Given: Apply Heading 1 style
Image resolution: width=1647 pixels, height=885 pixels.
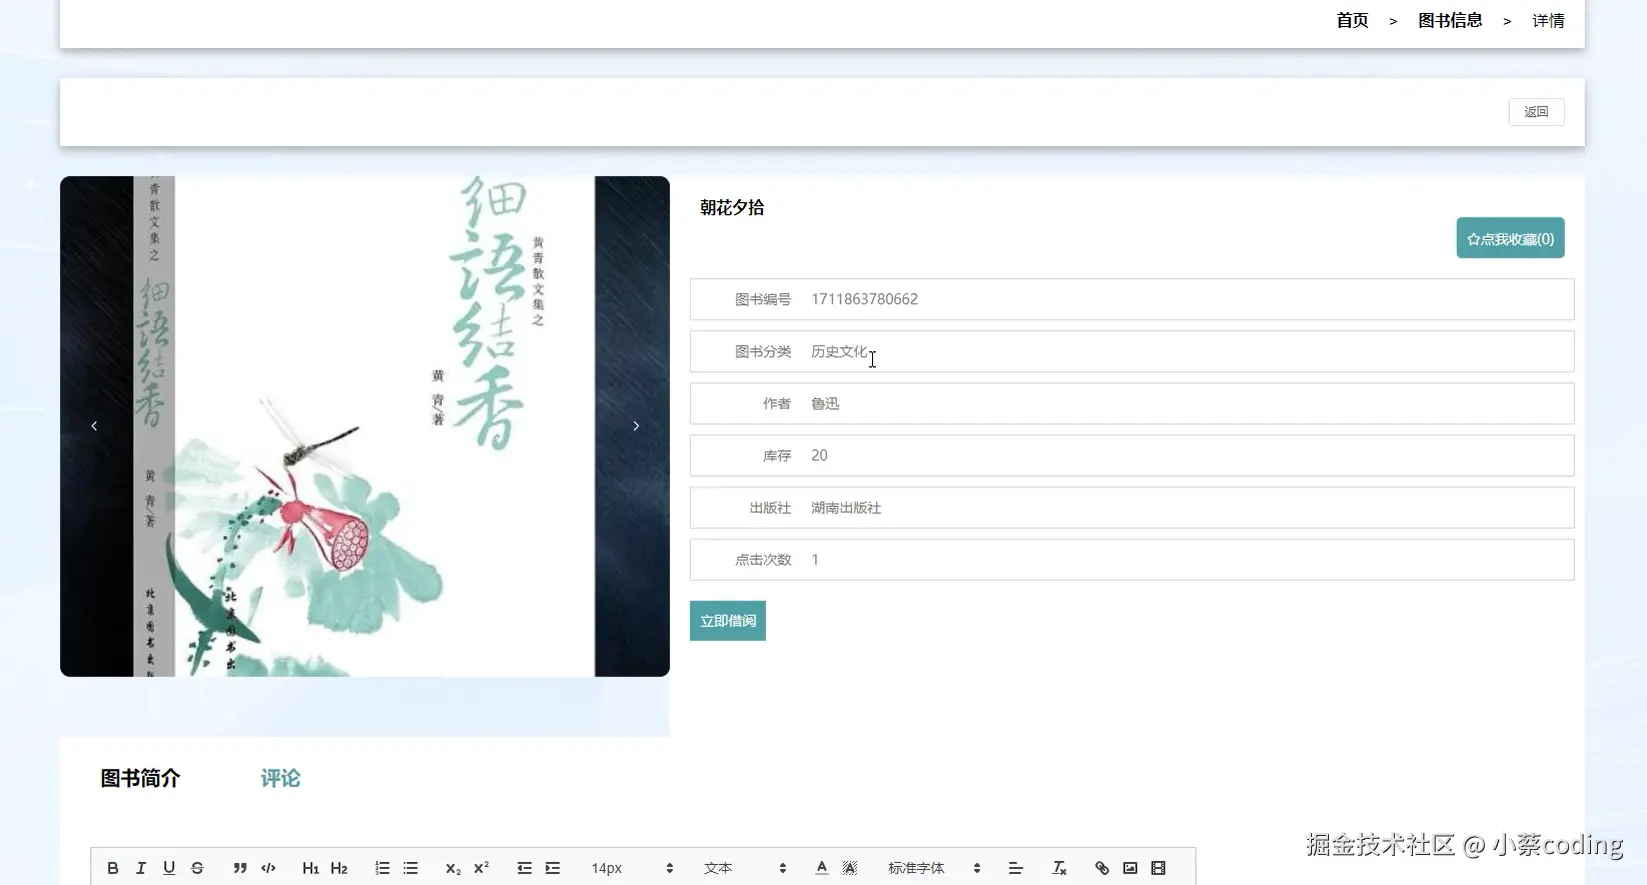Looking at the screenshot, I should pyautogui.click(x=311, y=868).
